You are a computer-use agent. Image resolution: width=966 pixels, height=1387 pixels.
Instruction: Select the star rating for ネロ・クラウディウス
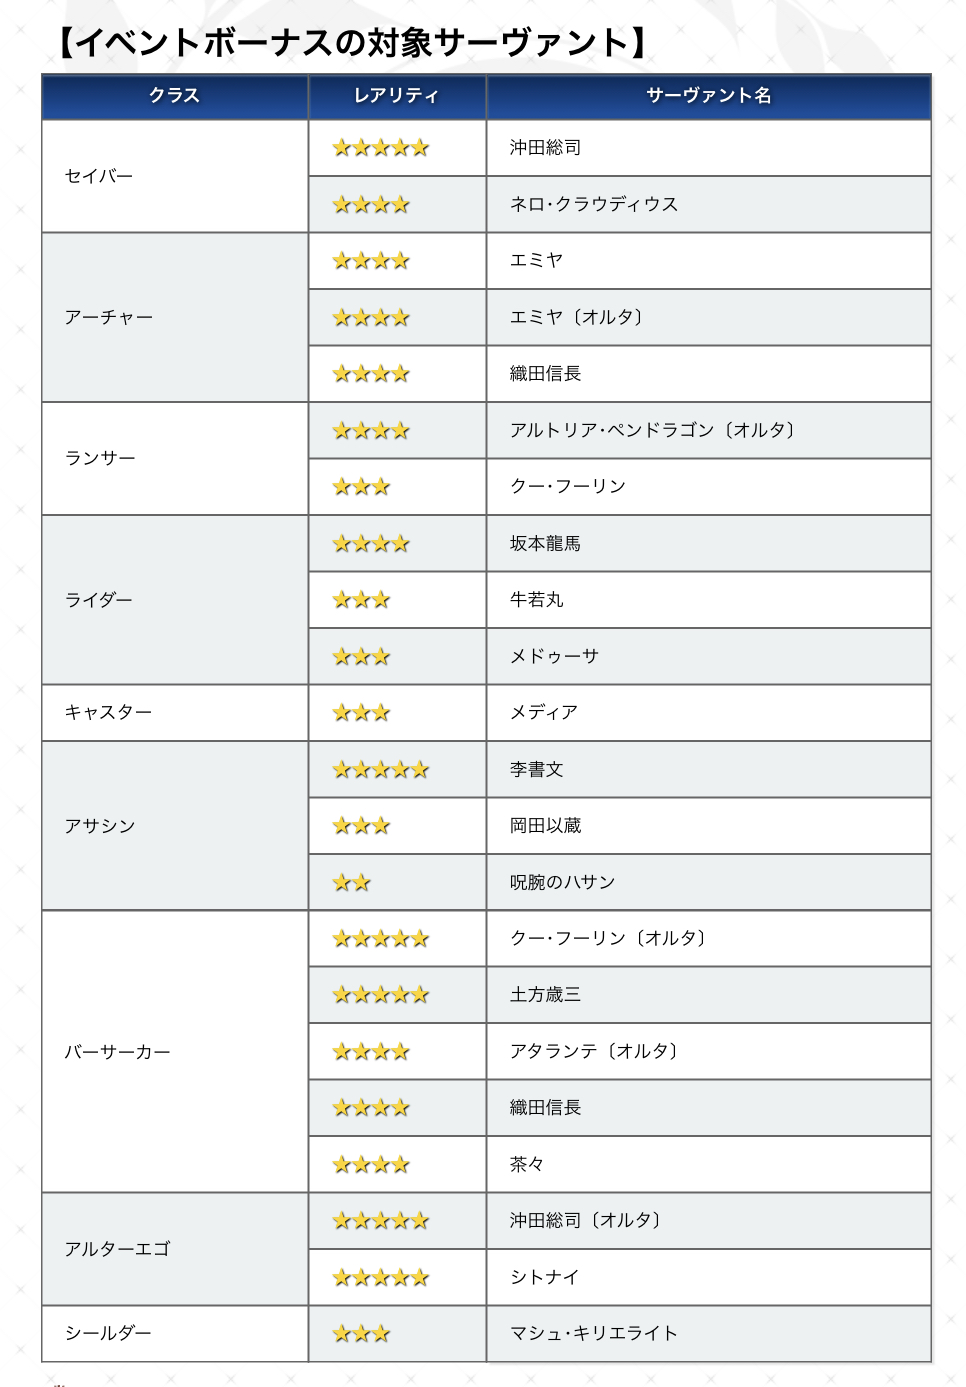point(371,205)
